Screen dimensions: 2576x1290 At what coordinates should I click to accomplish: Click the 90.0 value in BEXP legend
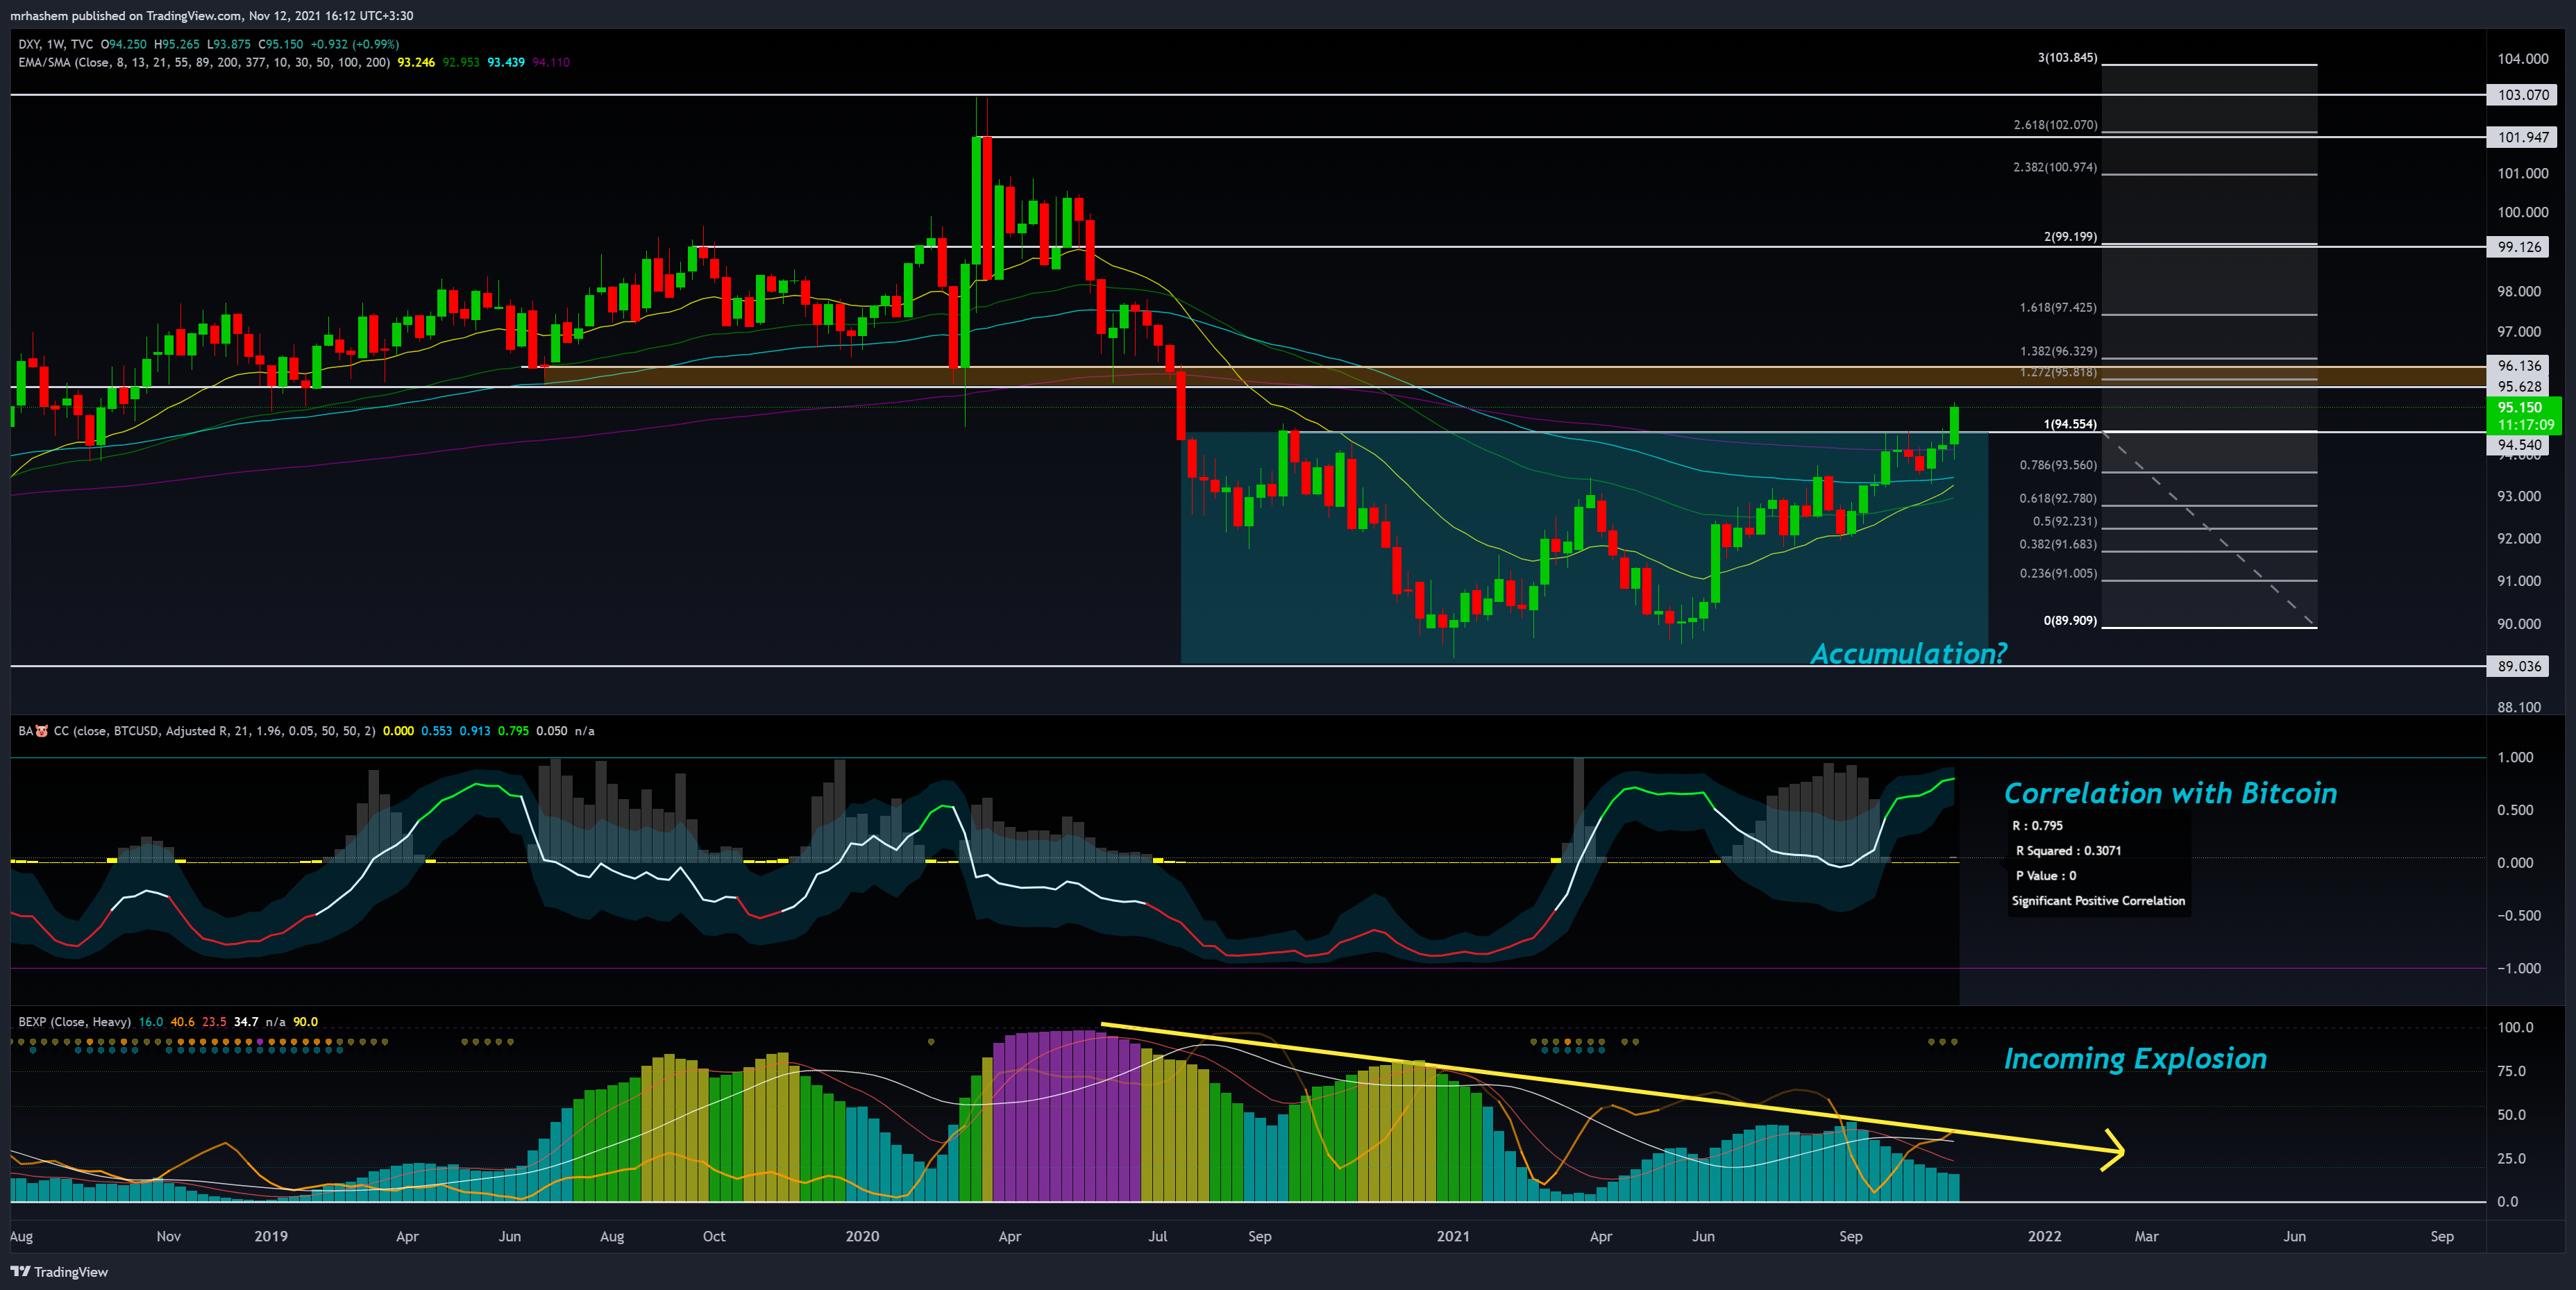305,1022
